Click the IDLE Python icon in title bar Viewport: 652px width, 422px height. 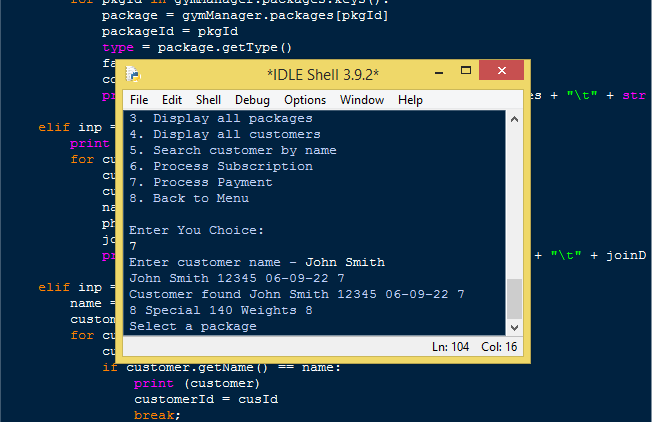coord(133,74)
